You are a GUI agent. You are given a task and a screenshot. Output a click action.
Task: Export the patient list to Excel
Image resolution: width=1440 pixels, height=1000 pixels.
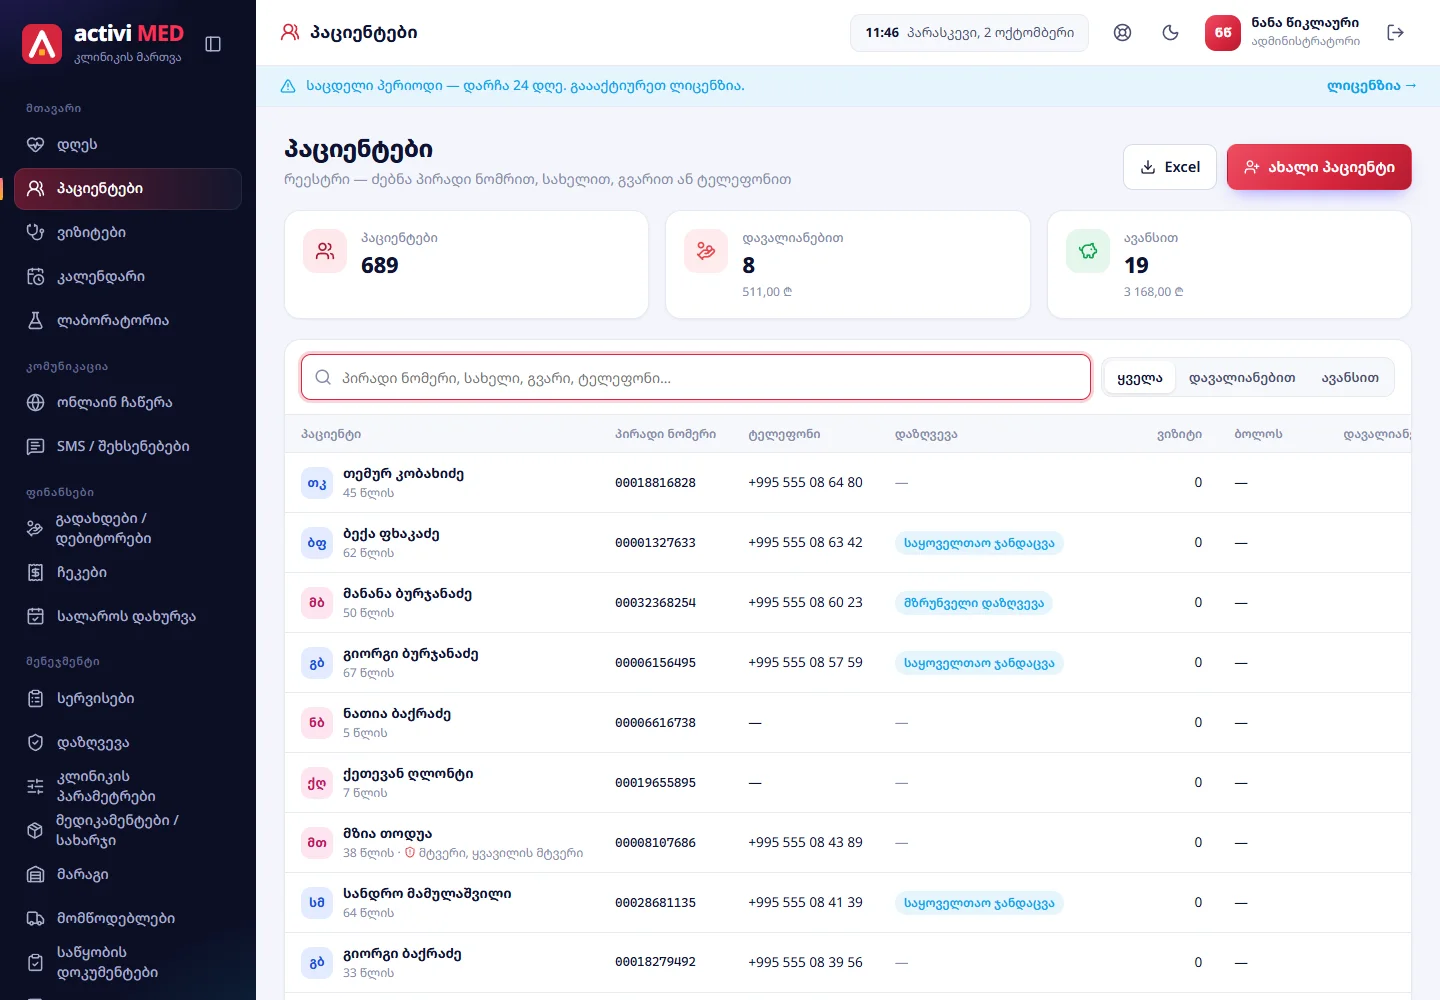(x=1170, y=167)
